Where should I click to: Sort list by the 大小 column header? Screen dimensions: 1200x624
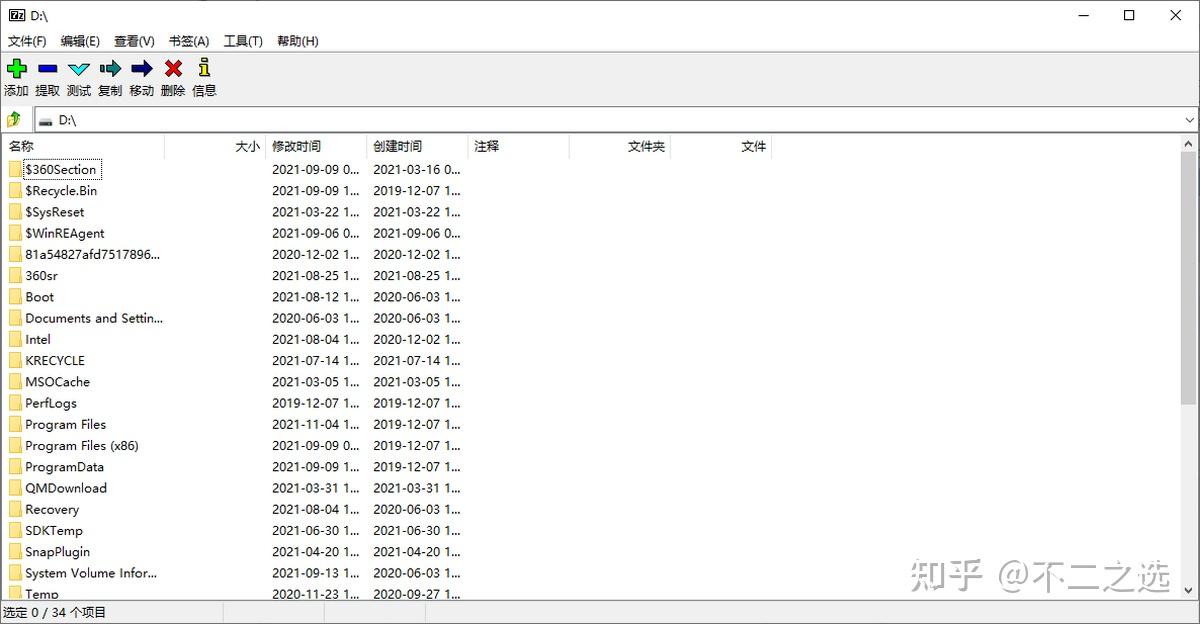[x=215, y=146]
